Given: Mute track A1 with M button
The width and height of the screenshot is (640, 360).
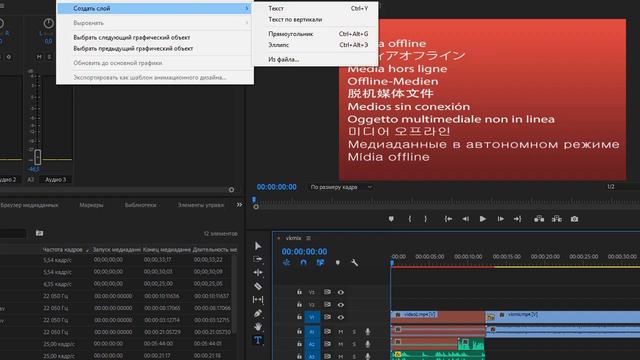Looking at the screenshot, I should [x=340, y=332].
